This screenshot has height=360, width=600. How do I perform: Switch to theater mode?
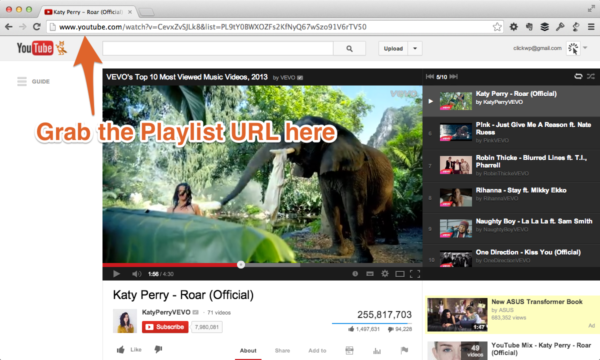(400, 274)
